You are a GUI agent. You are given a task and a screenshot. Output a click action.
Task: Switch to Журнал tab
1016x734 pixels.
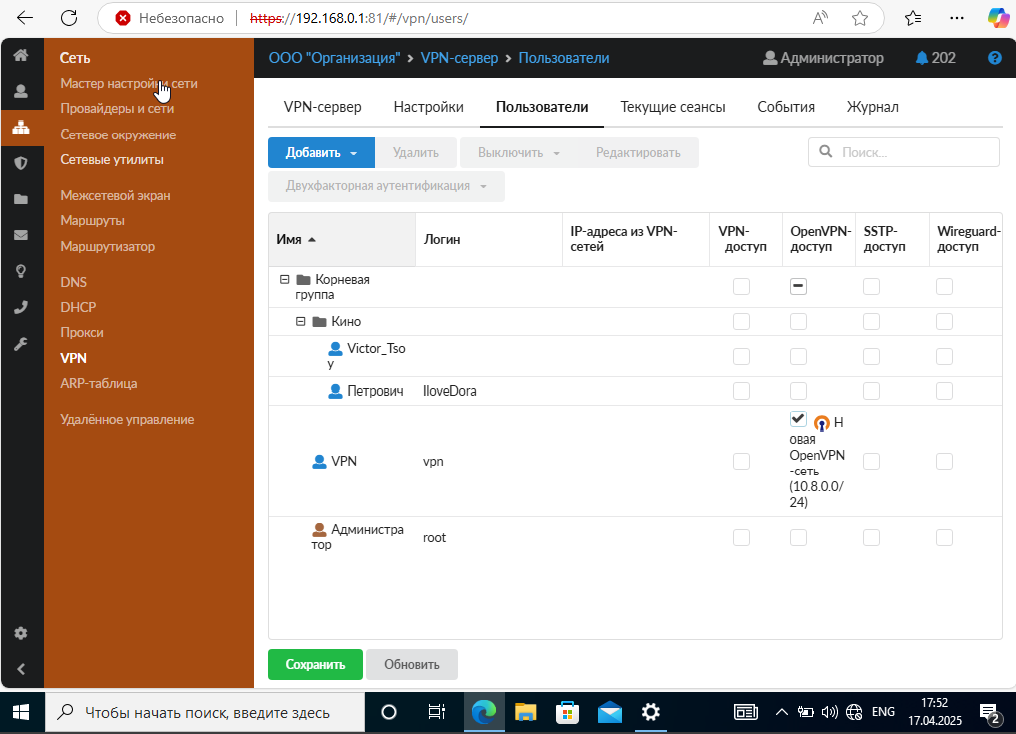pyautogui.click(x=872, y=107)
